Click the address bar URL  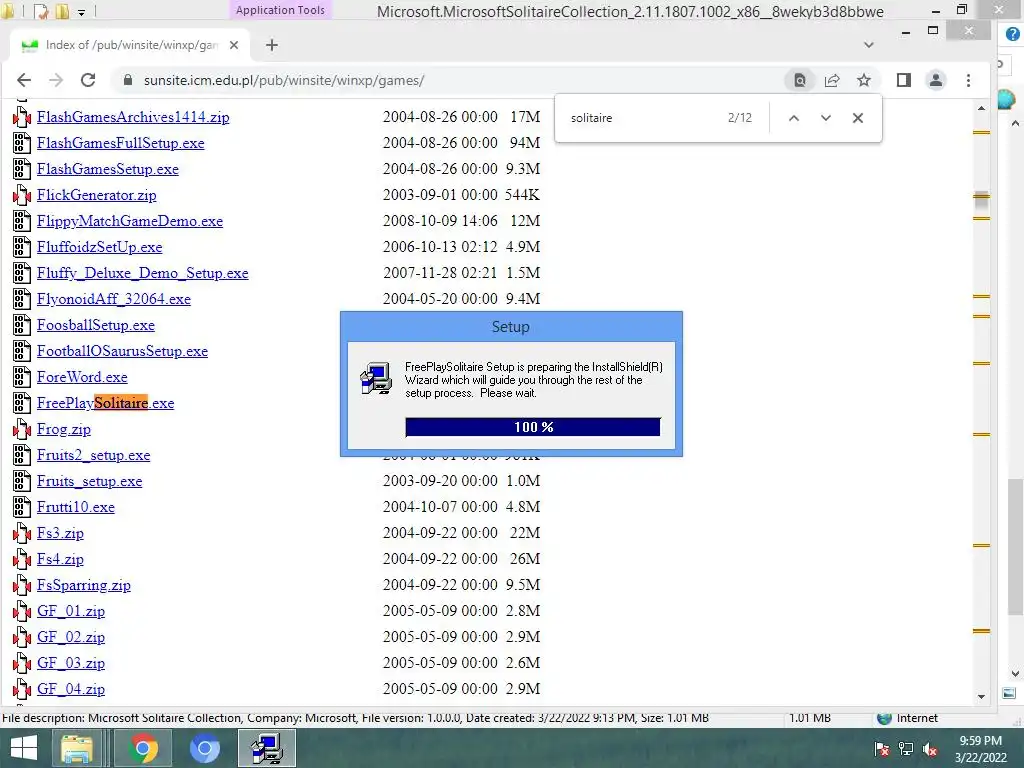tap(284, 80)
